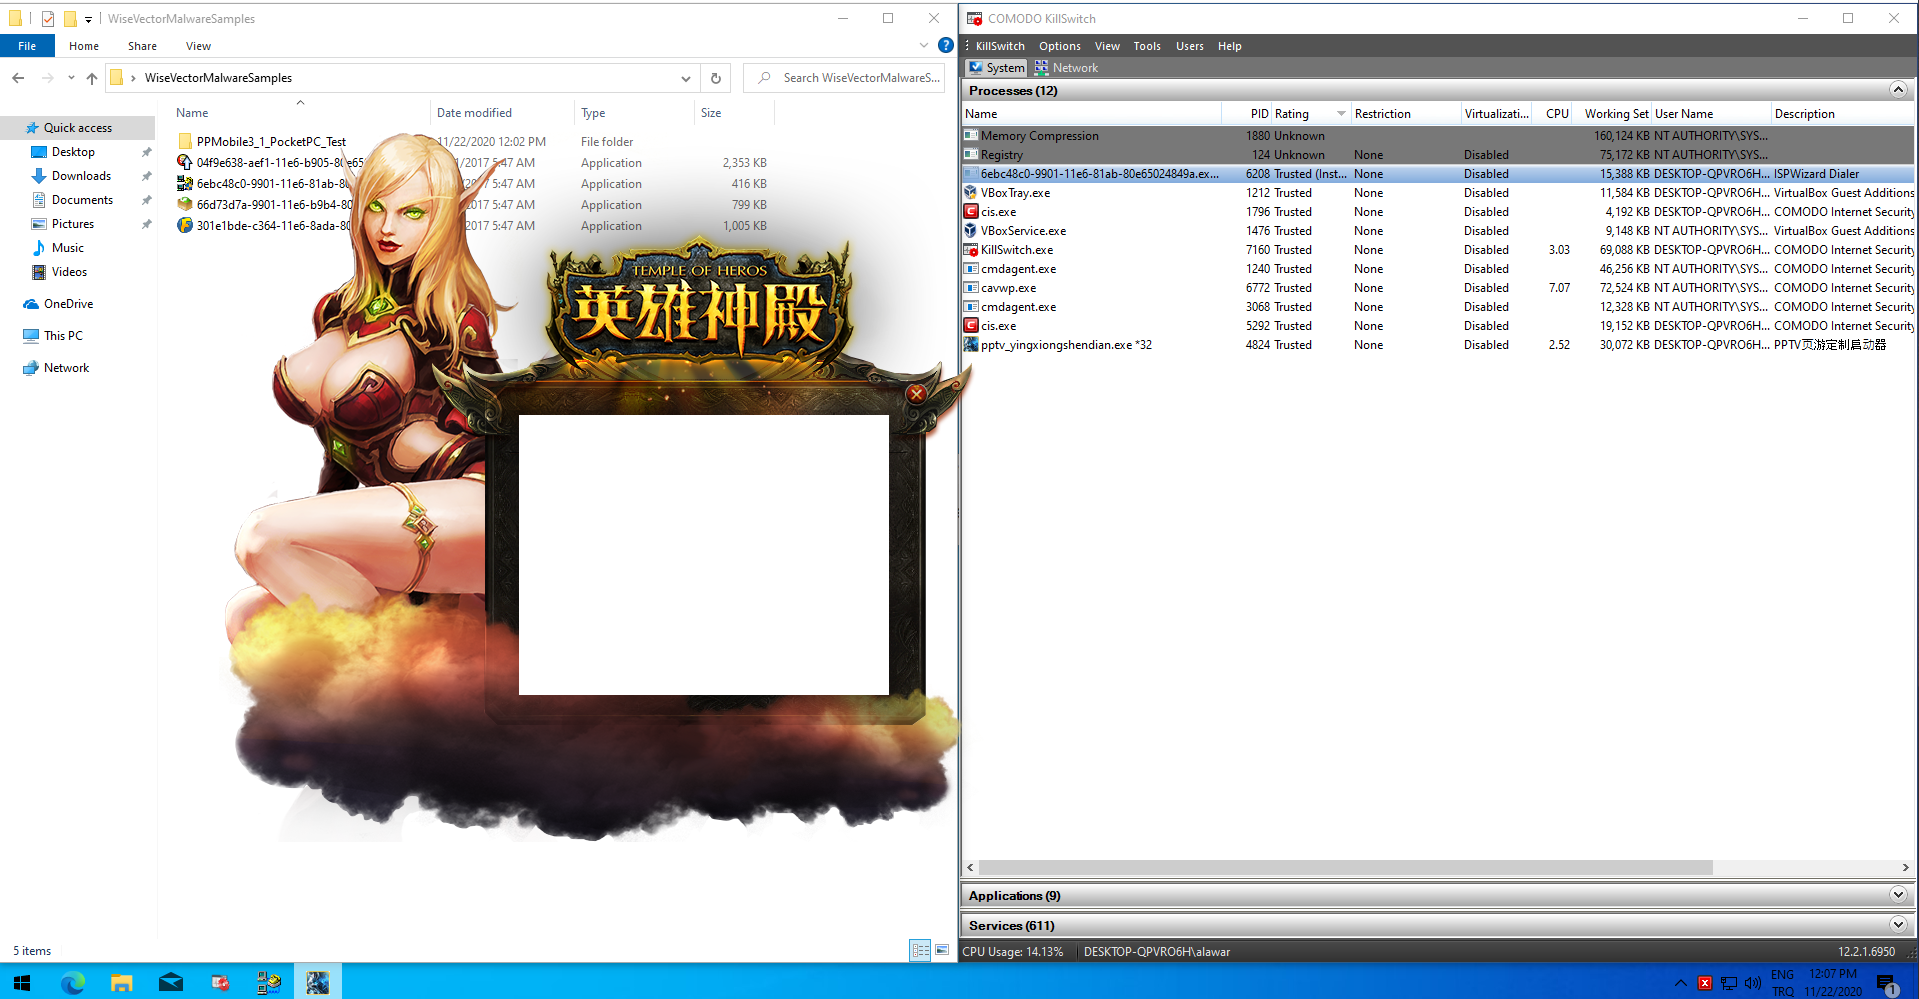Click the icon of file 6ebc48c0-9901 in Explorer
Image resolution: width=1919 pixels, height=999 pixels.
pos(185,183)
